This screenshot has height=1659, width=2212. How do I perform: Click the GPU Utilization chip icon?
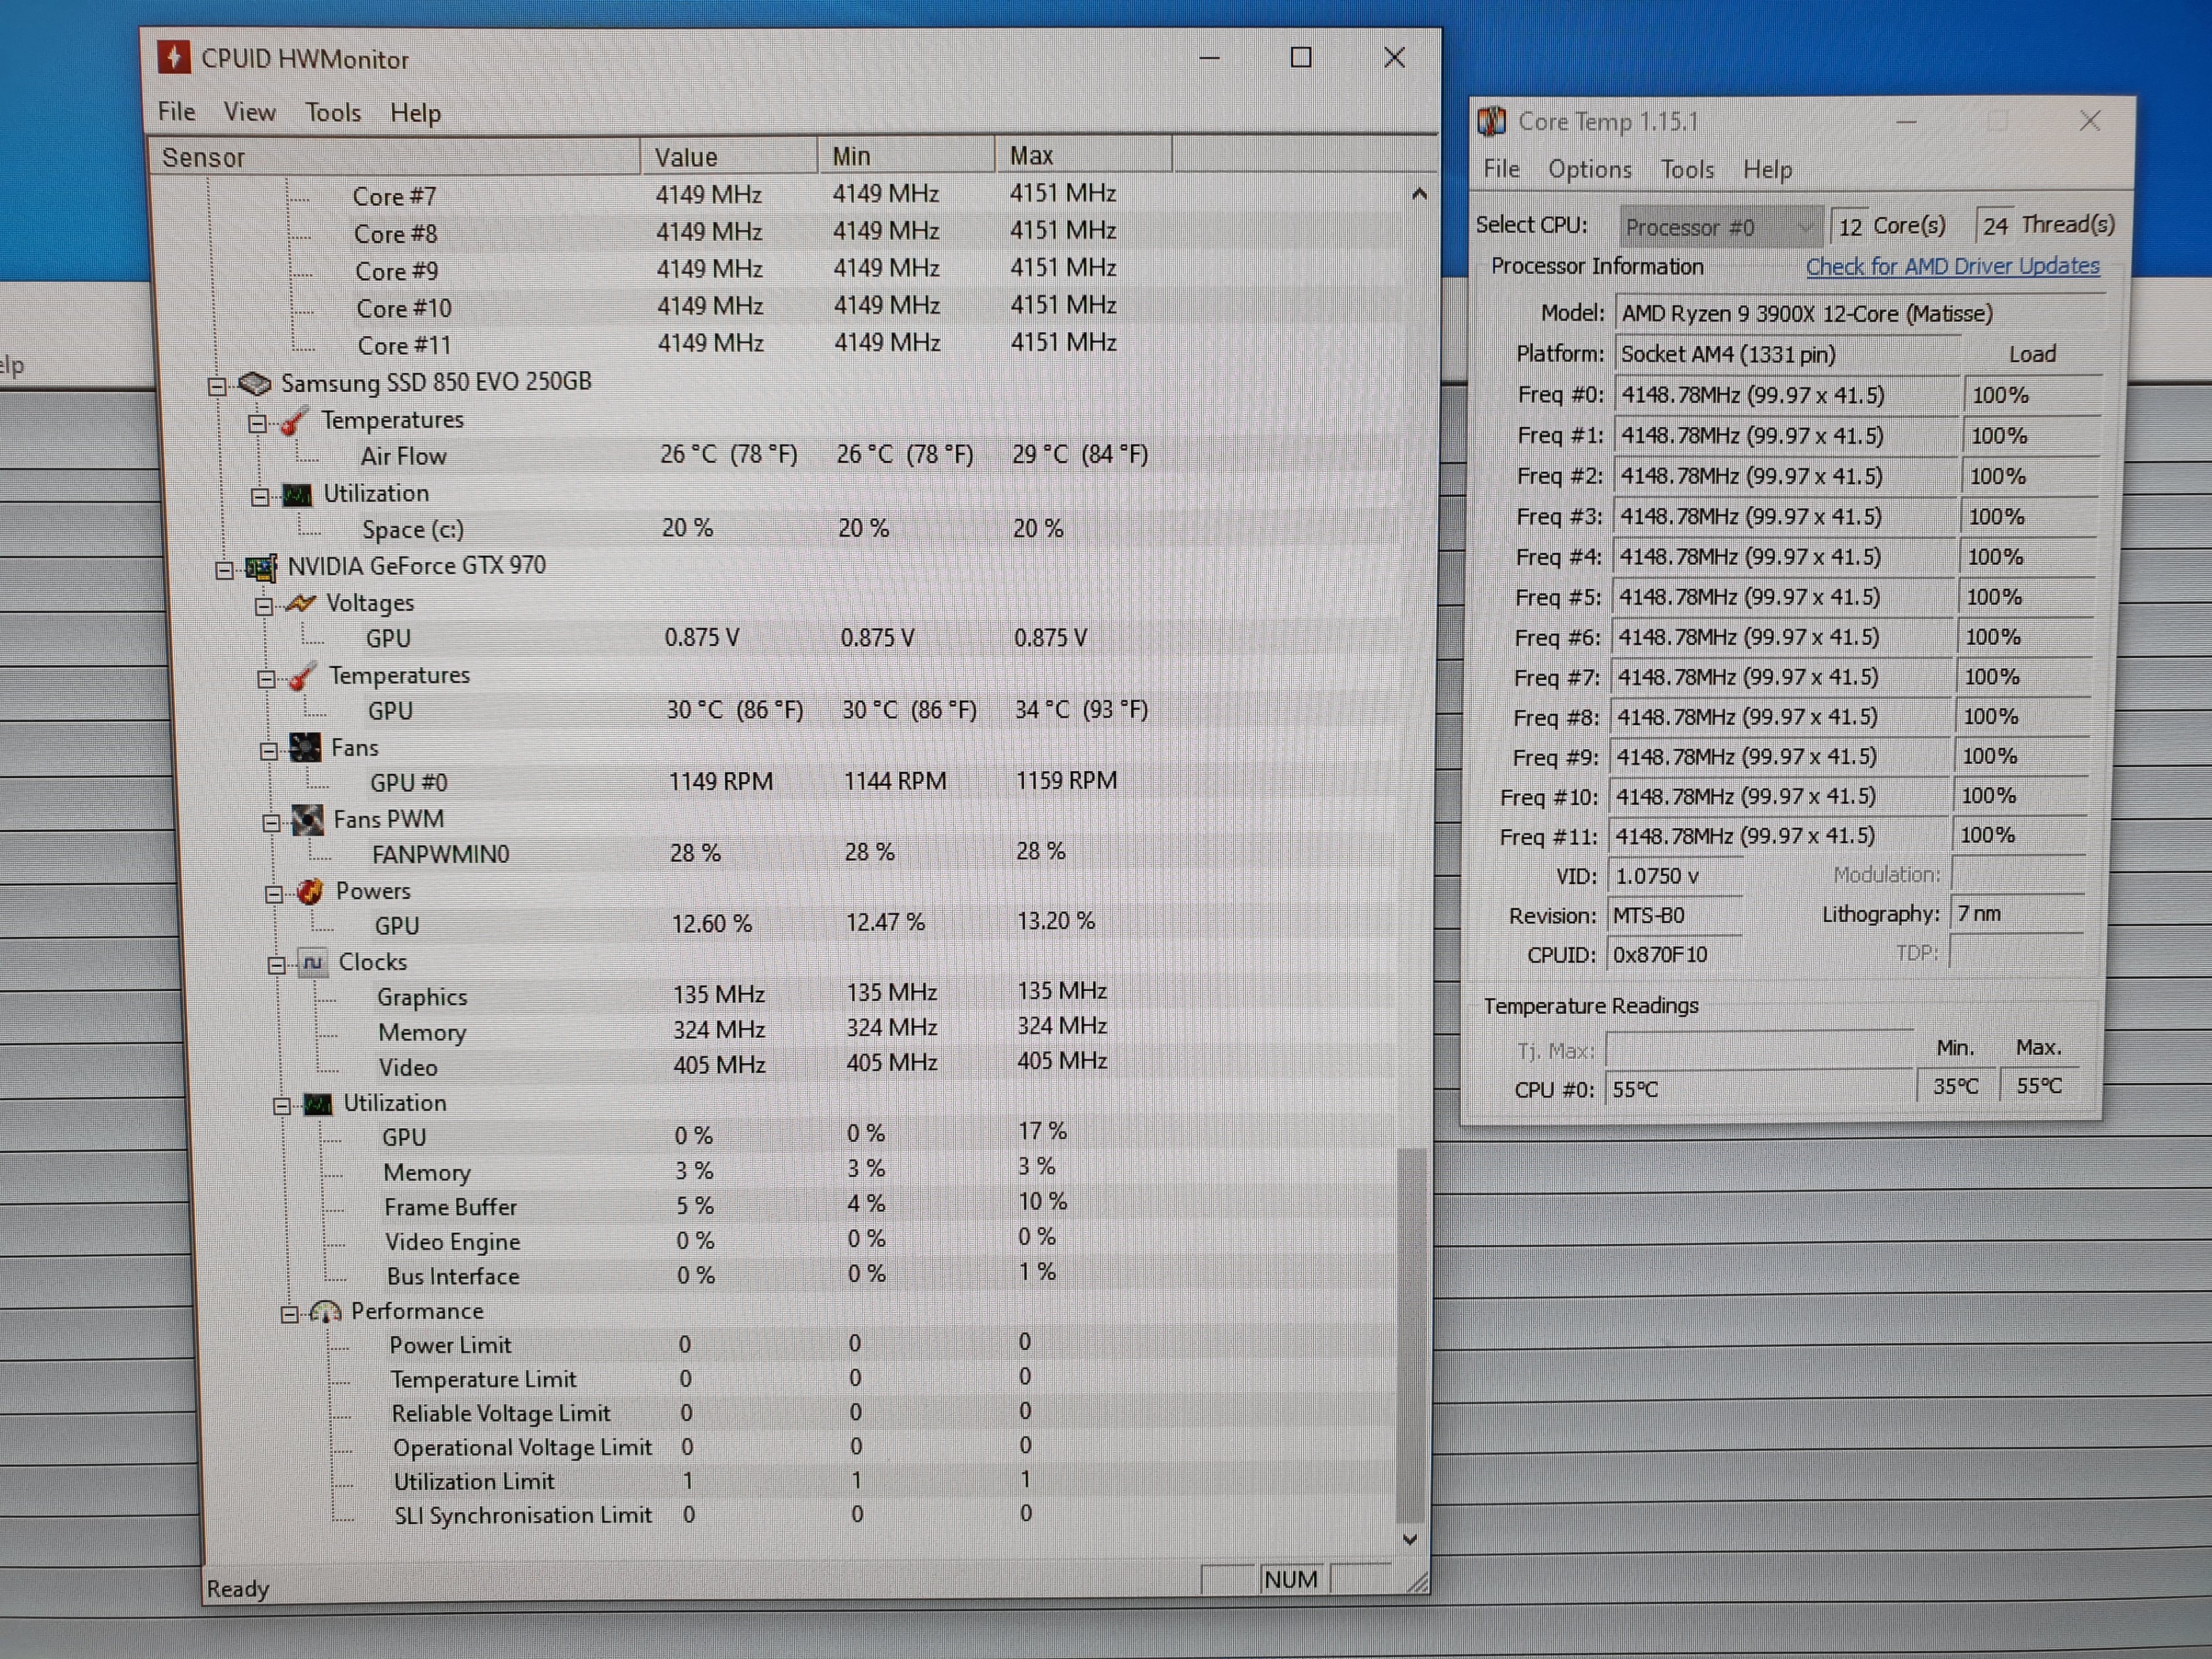(x=318, y=1104)
